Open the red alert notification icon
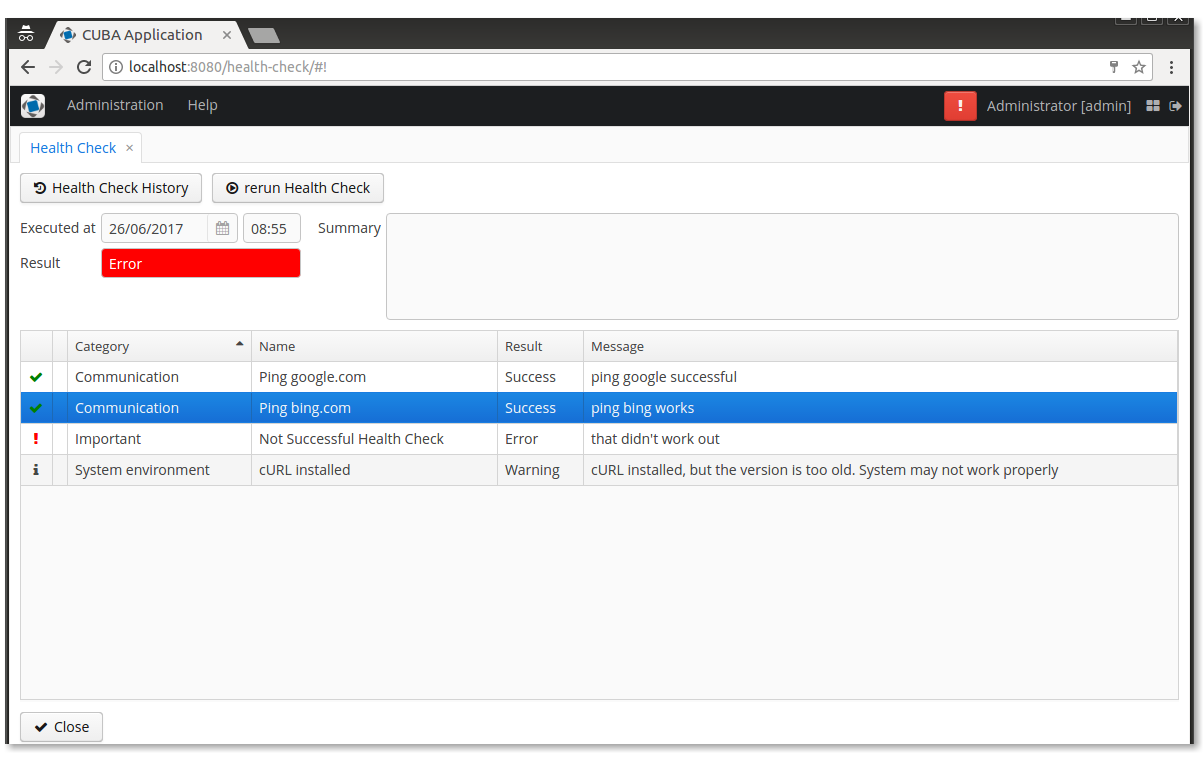Image resolution: width=1203 pixels, height=766 pixels. coord(960,106)
